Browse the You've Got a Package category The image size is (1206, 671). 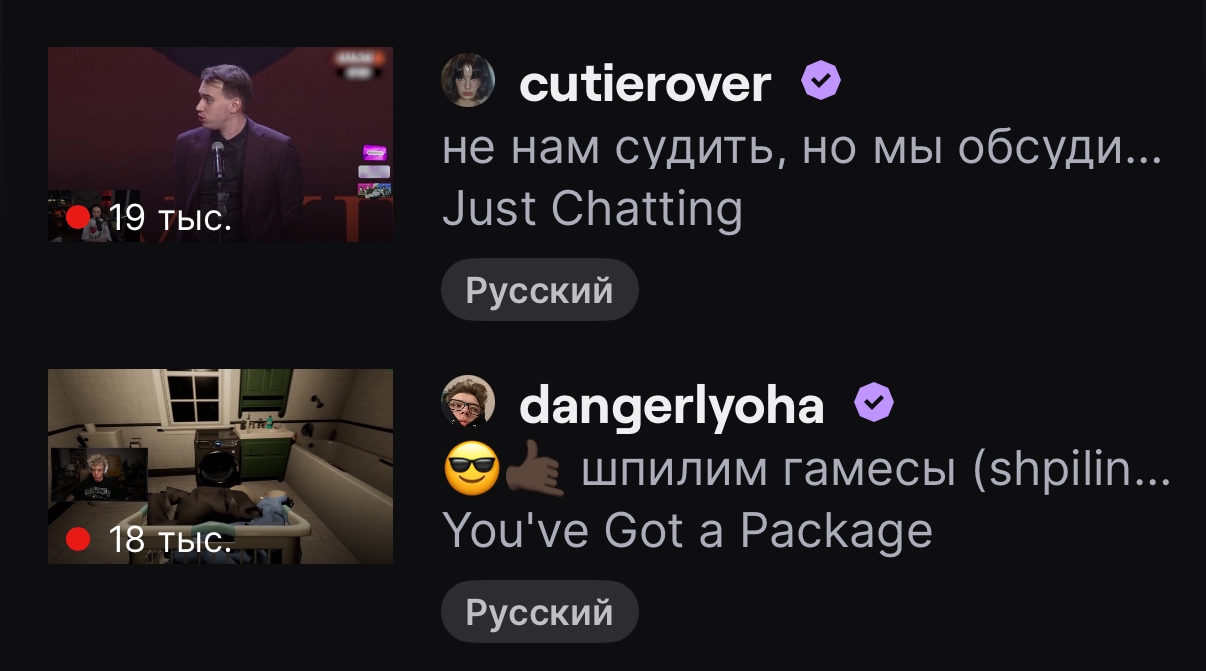(x=687, y=531)
